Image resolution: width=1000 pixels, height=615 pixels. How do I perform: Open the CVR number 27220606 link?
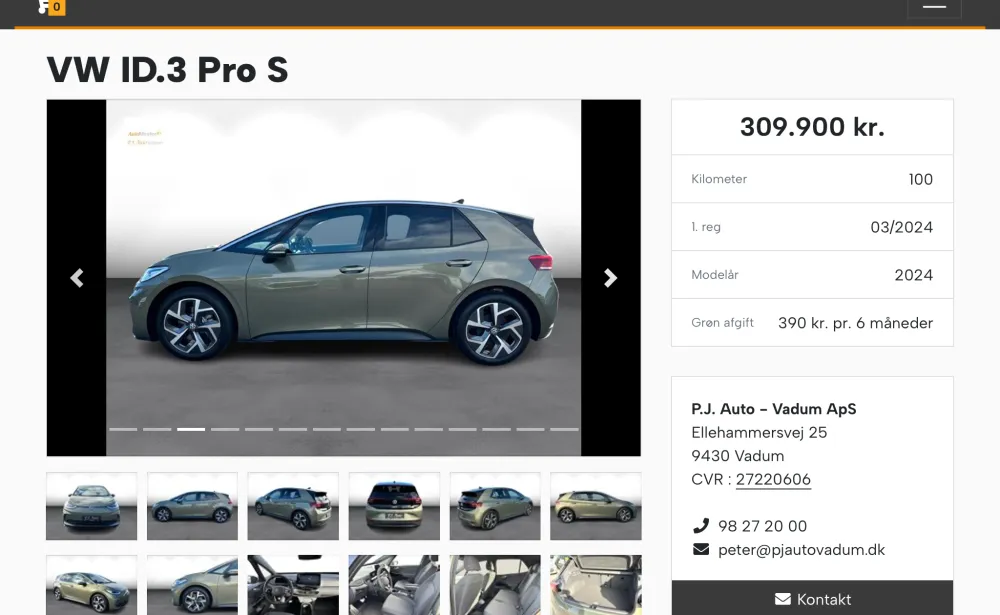[x=773, y=479]
